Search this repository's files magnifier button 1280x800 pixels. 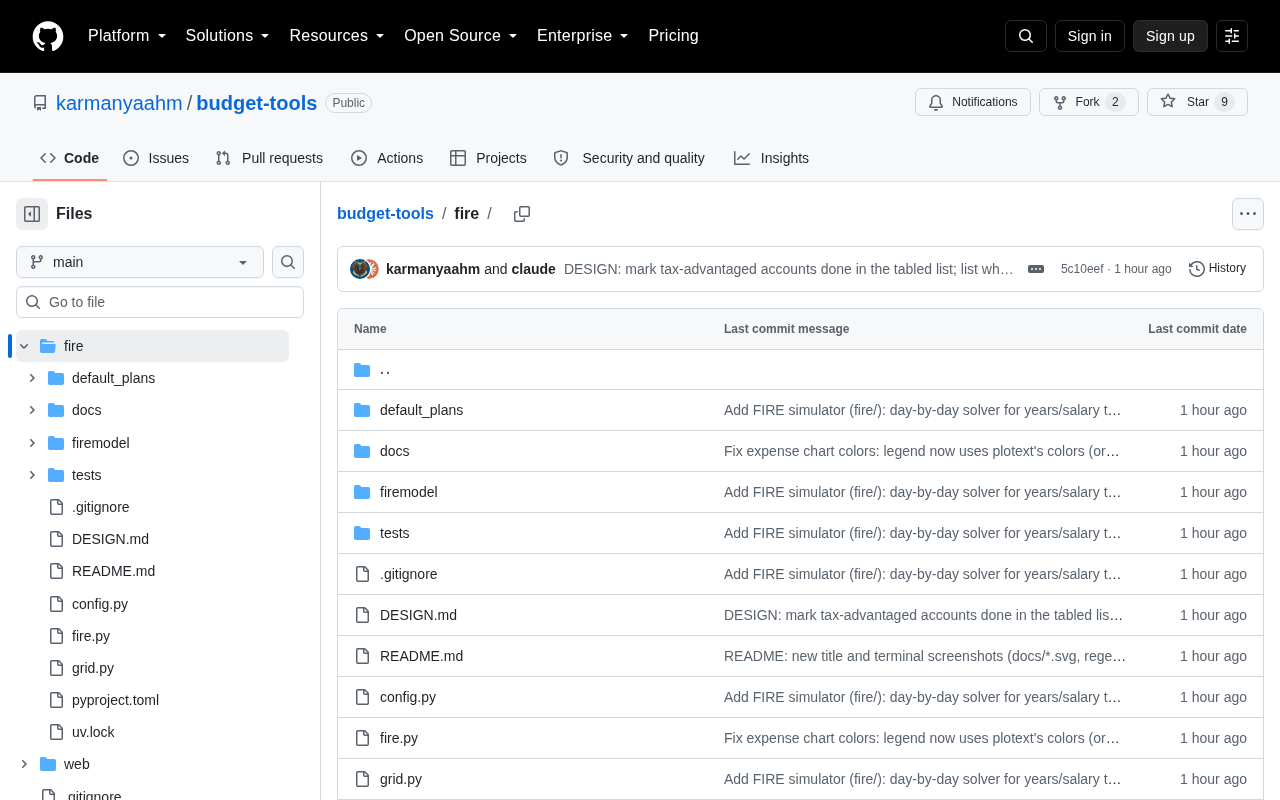point(288,262)
